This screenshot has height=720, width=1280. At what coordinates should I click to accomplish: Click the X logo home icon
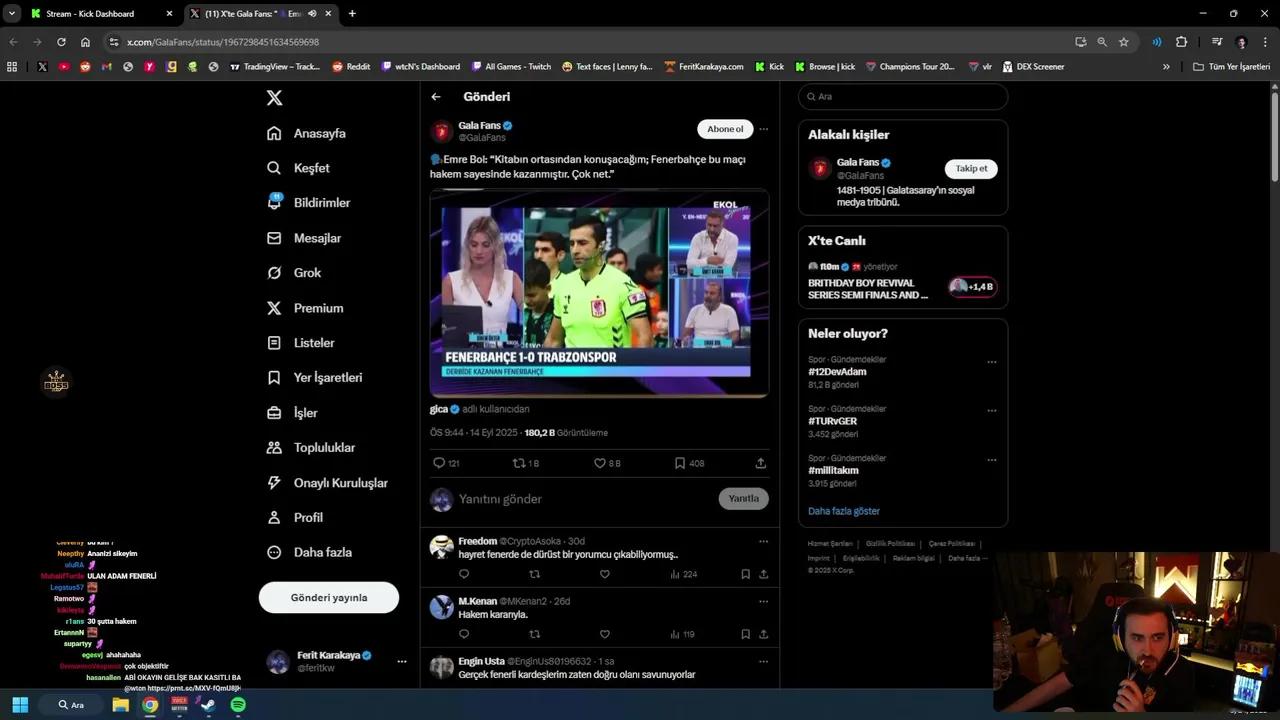(274, 97)
